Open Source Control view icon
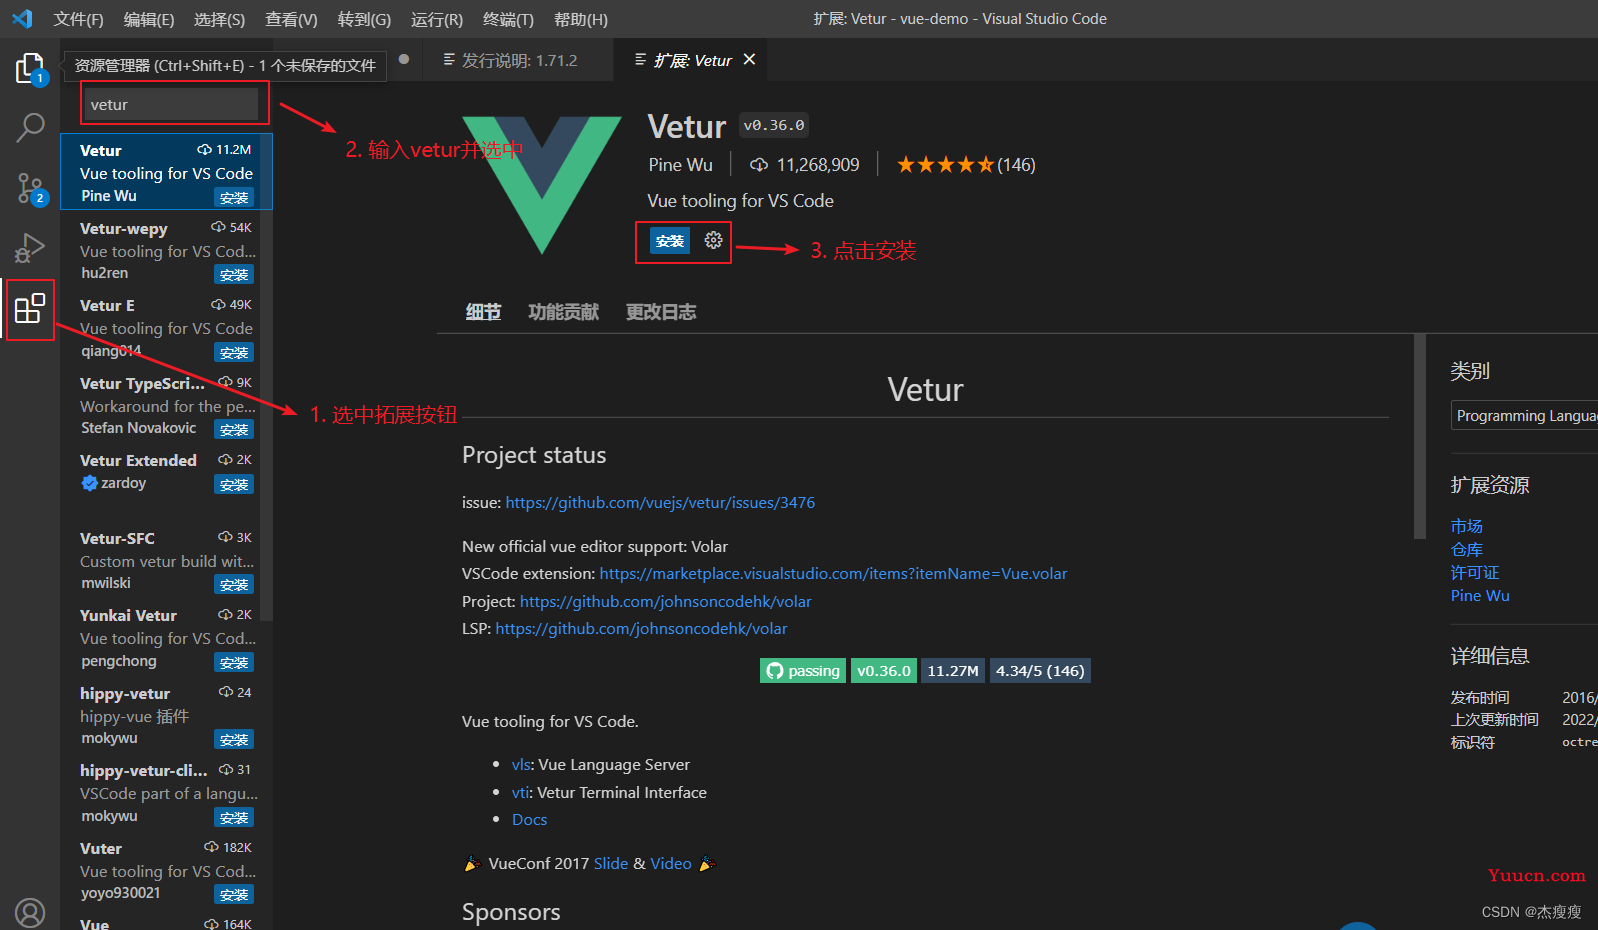This screenshot has width=1598, height=930. (30, 187)
